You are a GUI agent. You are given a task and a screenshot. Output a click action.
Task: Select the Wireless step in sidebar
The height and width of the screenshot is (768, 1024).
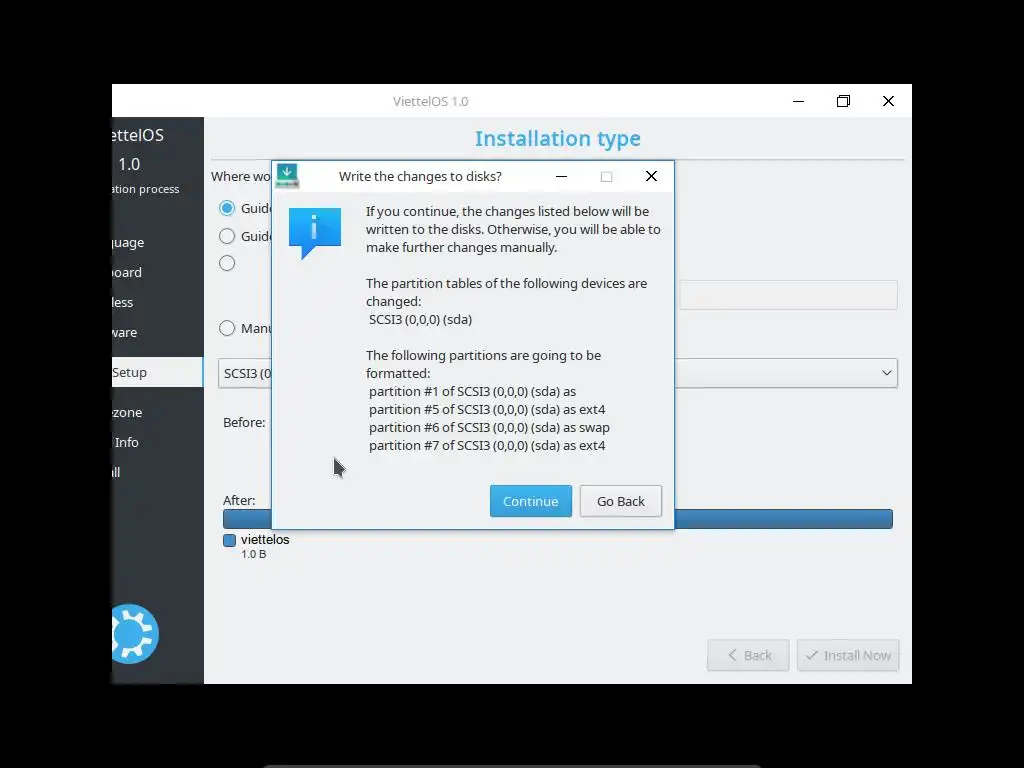(123, 302)
